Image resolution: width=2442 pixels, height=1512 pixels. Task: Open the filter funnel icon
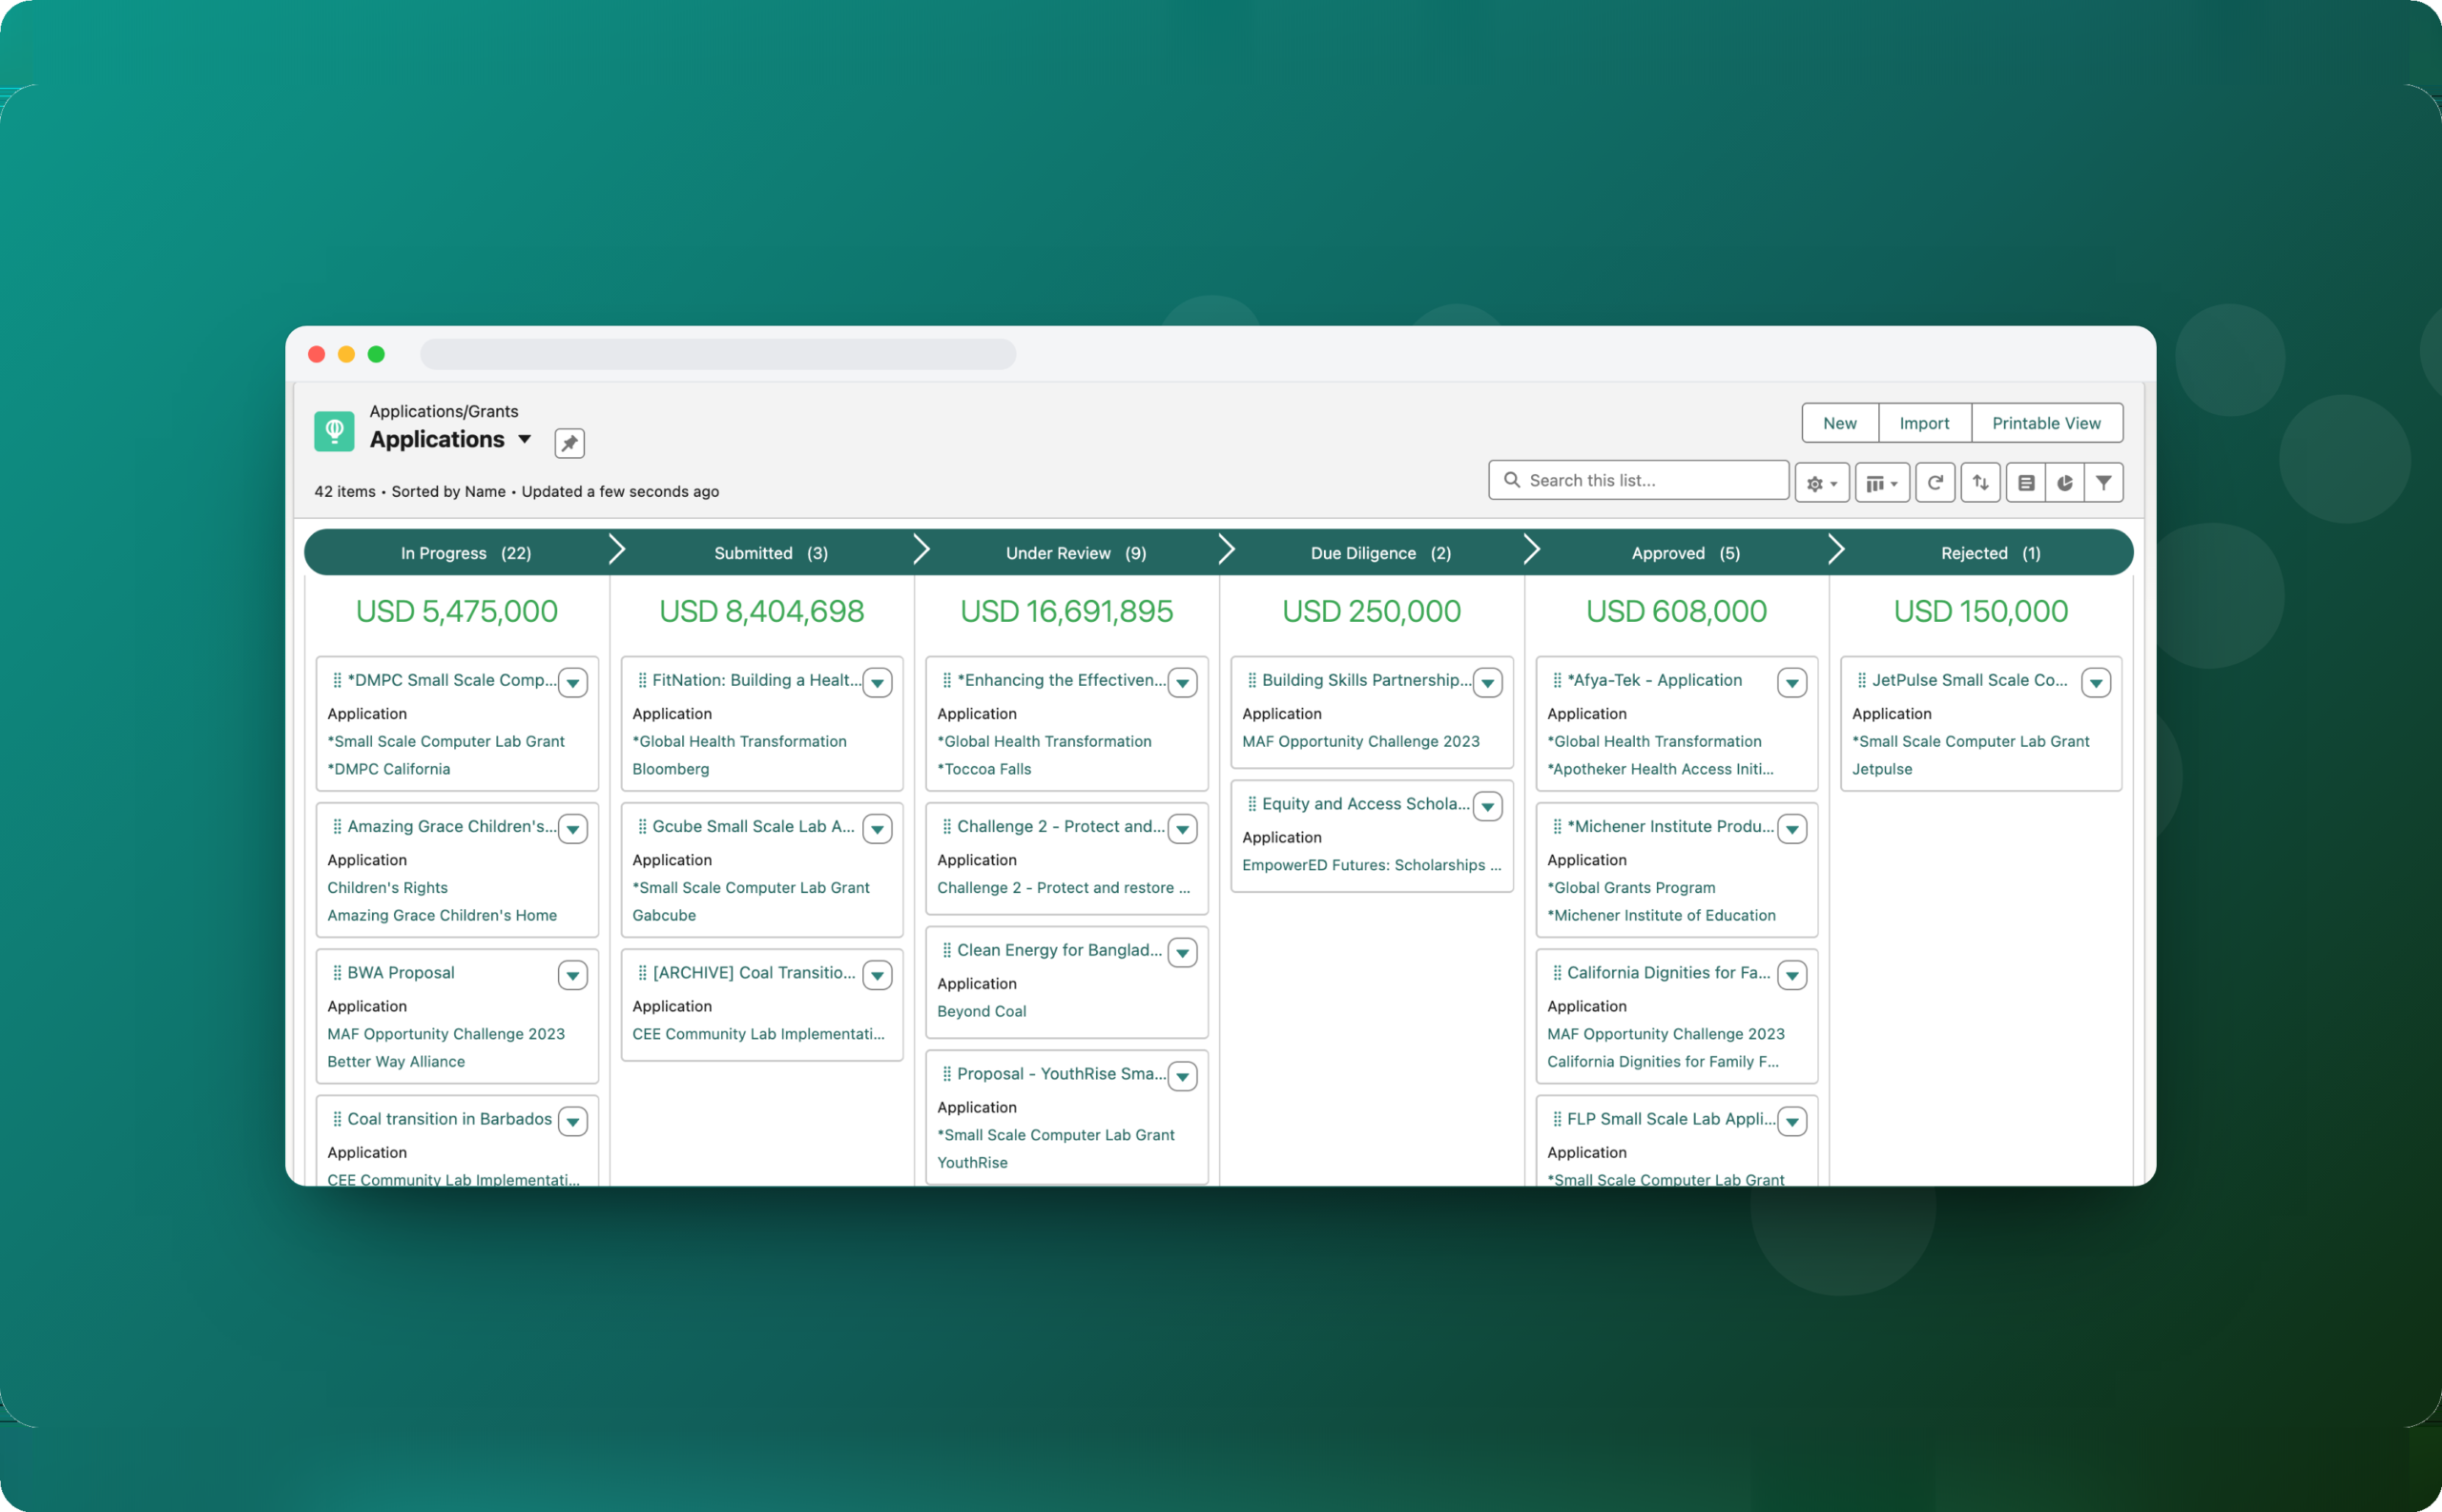coord(2103,483)
